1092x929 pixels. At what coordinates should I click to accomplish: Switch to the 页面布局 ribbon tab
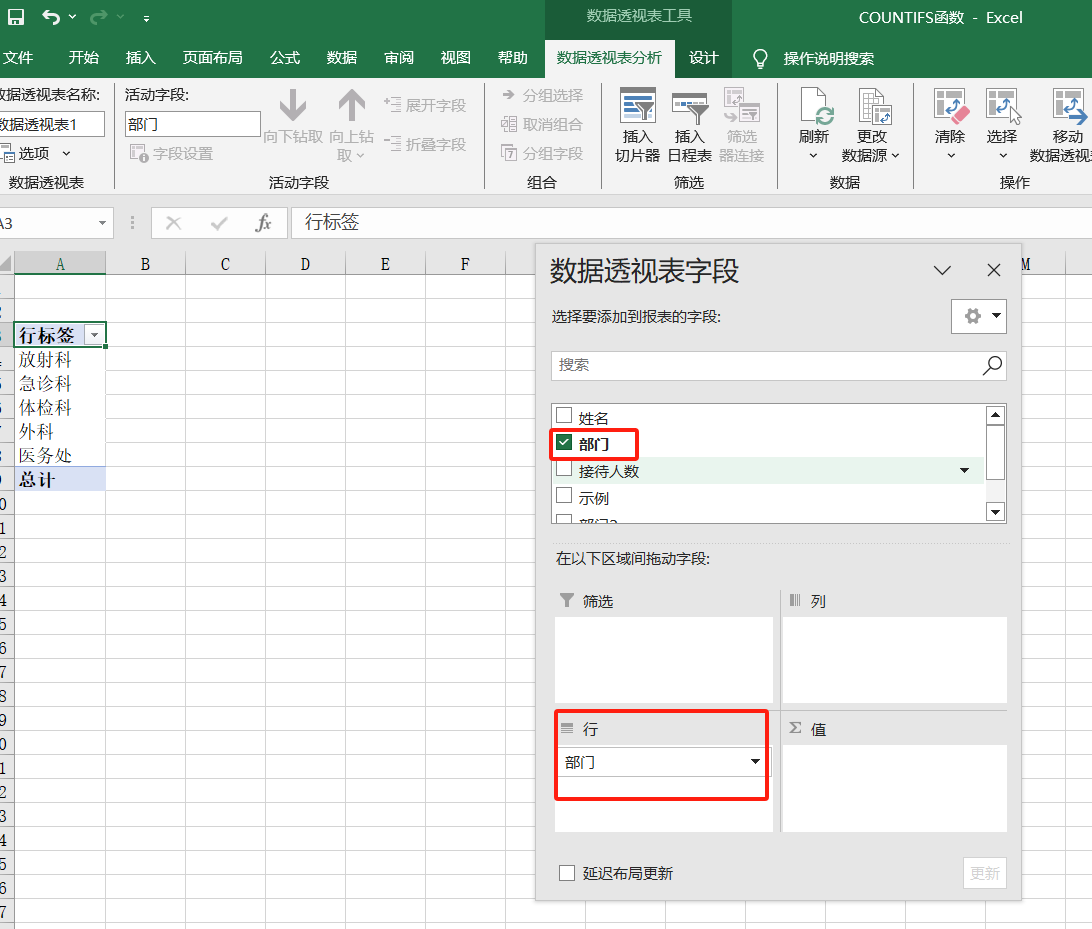click(x=212, y=58)
